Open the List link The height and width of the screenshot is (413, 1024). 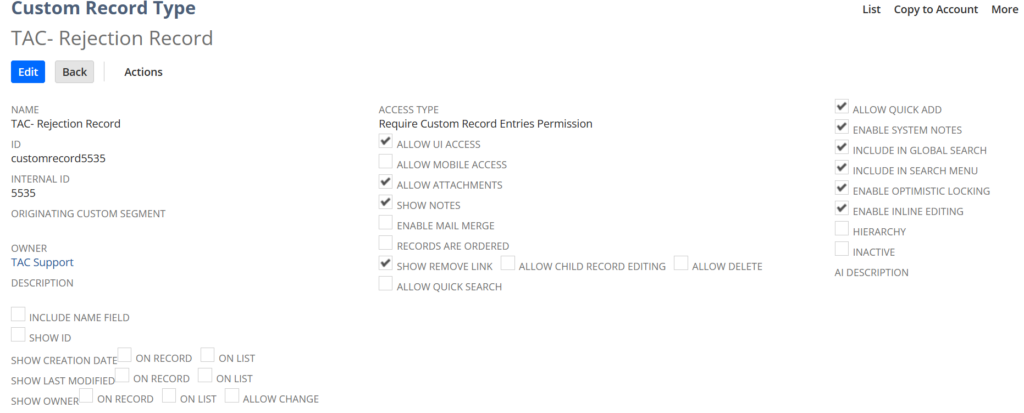tap(871, 9)
